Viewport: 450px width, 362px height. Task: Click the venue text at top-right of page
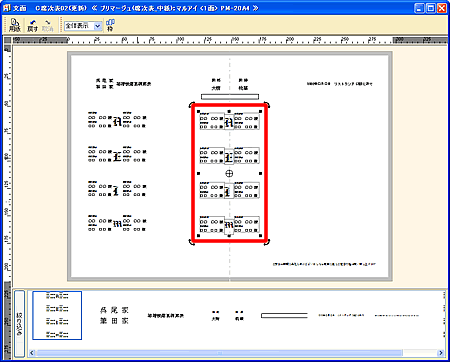coord(340,84)
